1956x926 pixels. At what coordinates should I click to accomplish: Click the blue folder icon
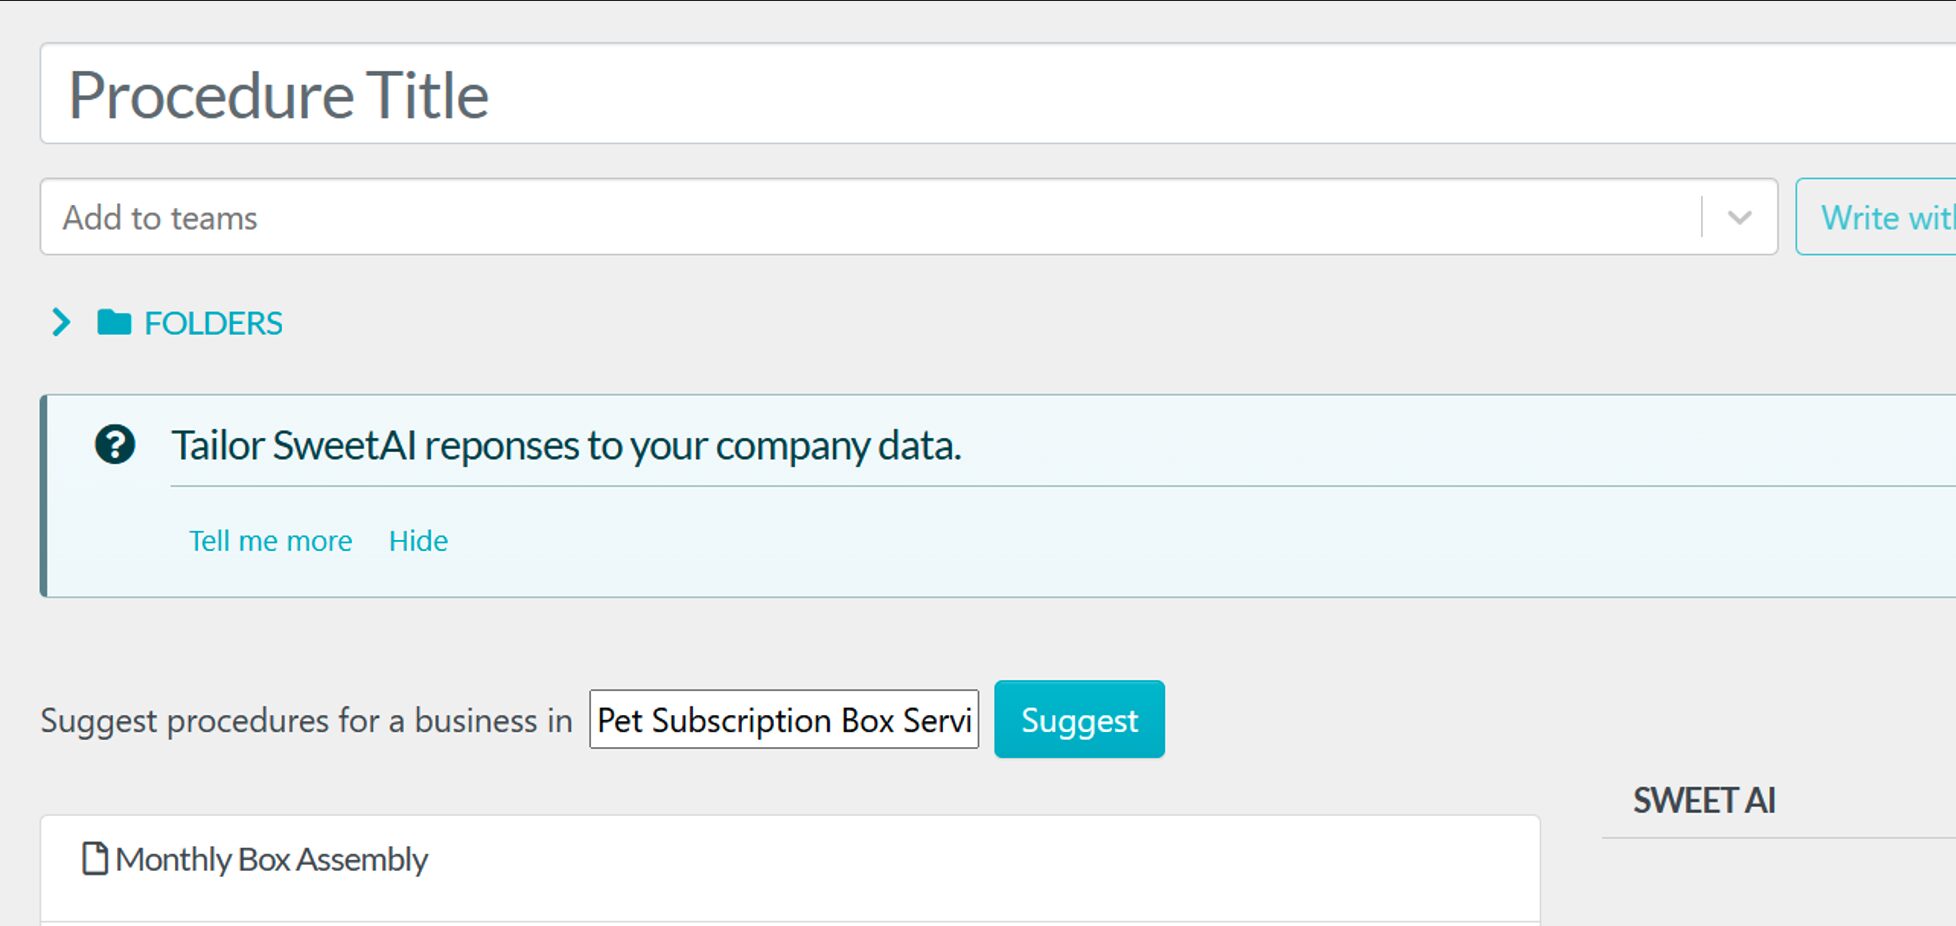[x=114, y=323]
